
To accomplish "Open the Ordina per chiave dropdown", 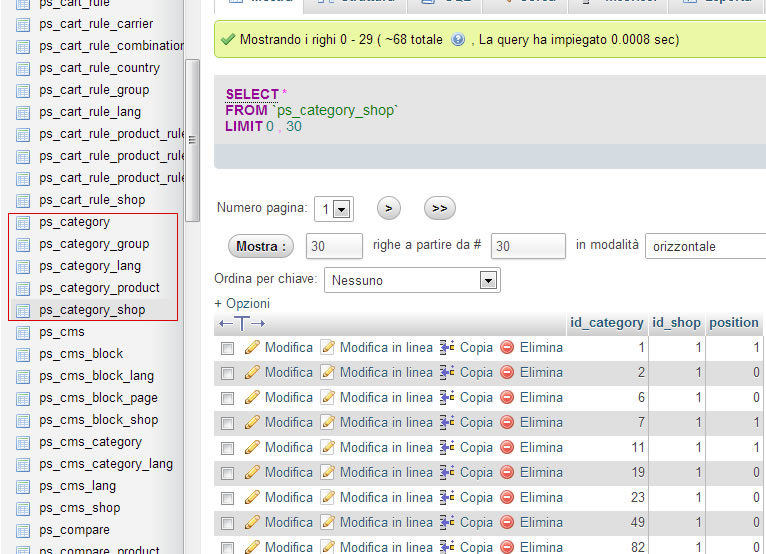I will (x=412, y=280).
